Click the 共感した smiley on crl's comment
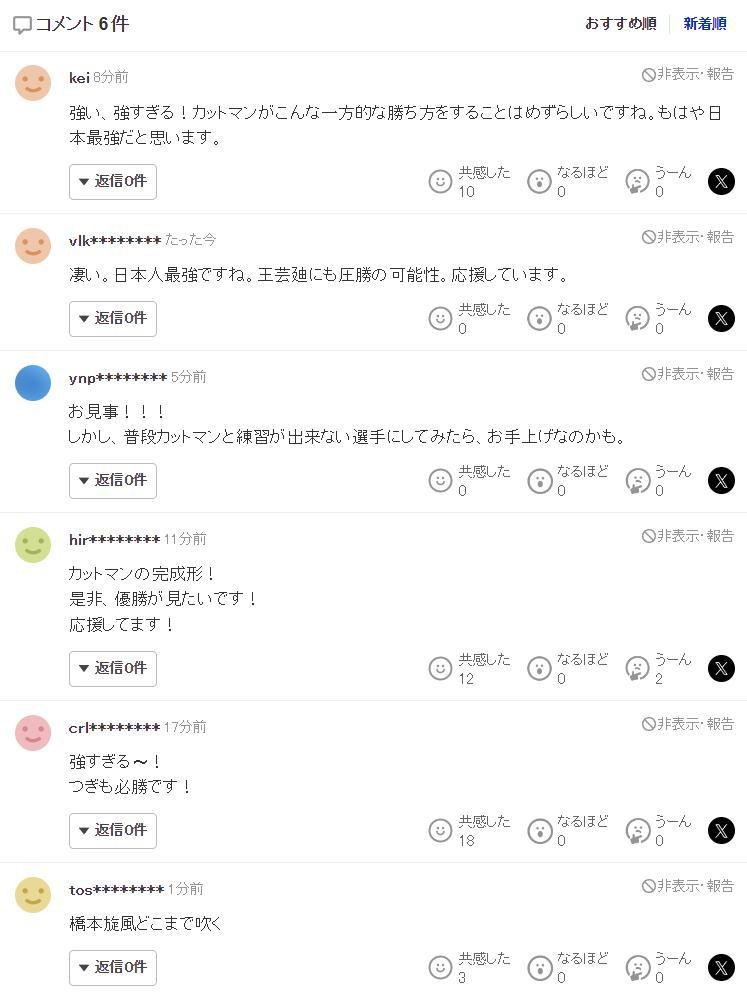This screenshot has width=747, height=999. [x=440, y=830]
